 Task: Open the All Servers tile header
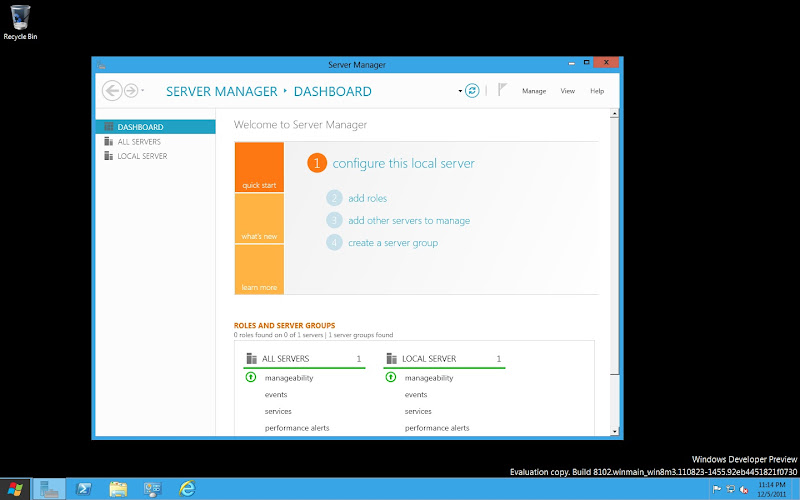click(304, 359)
